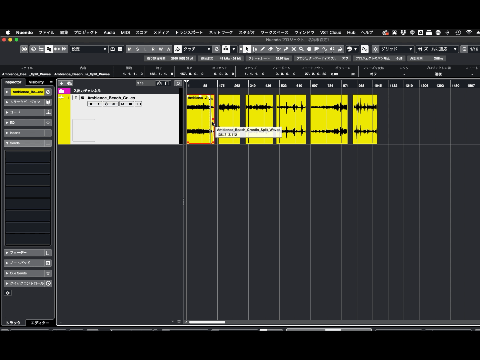Select the Ambience audio track name

(111, 97)
